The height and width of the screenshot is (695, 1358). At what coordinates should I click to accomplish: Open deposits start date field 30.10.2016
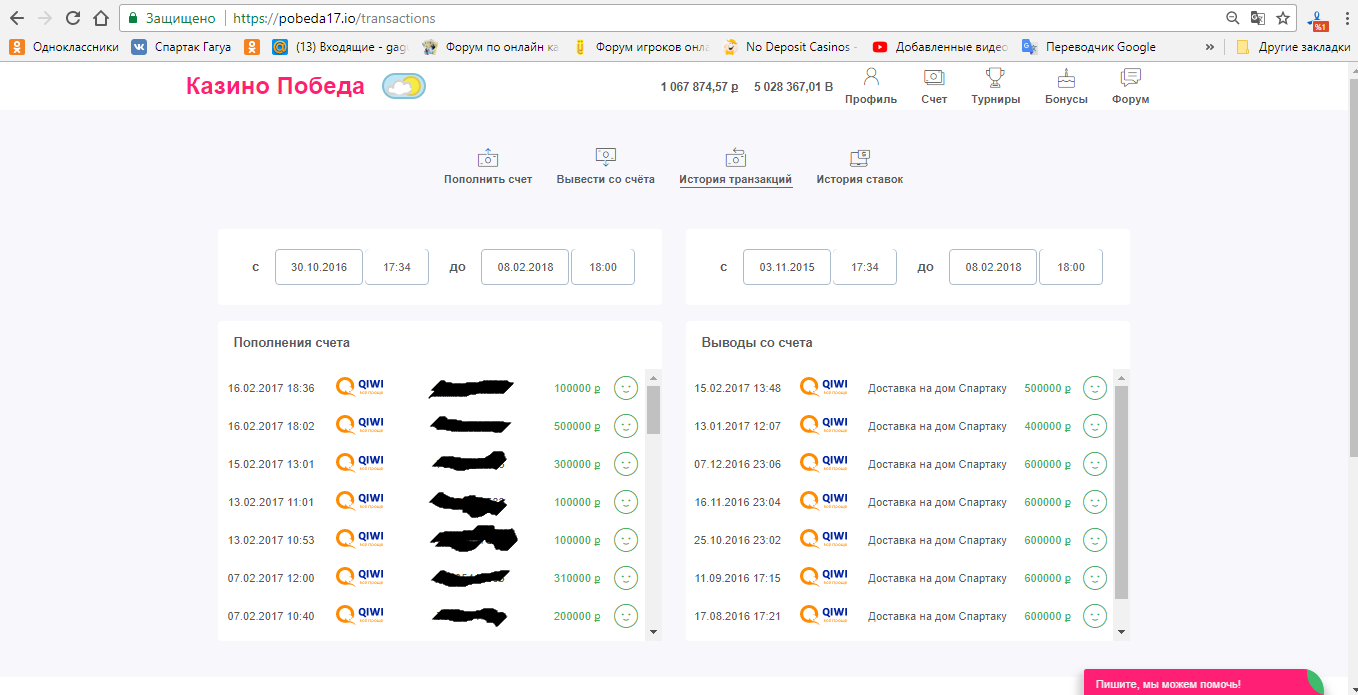tap(318, 267)
